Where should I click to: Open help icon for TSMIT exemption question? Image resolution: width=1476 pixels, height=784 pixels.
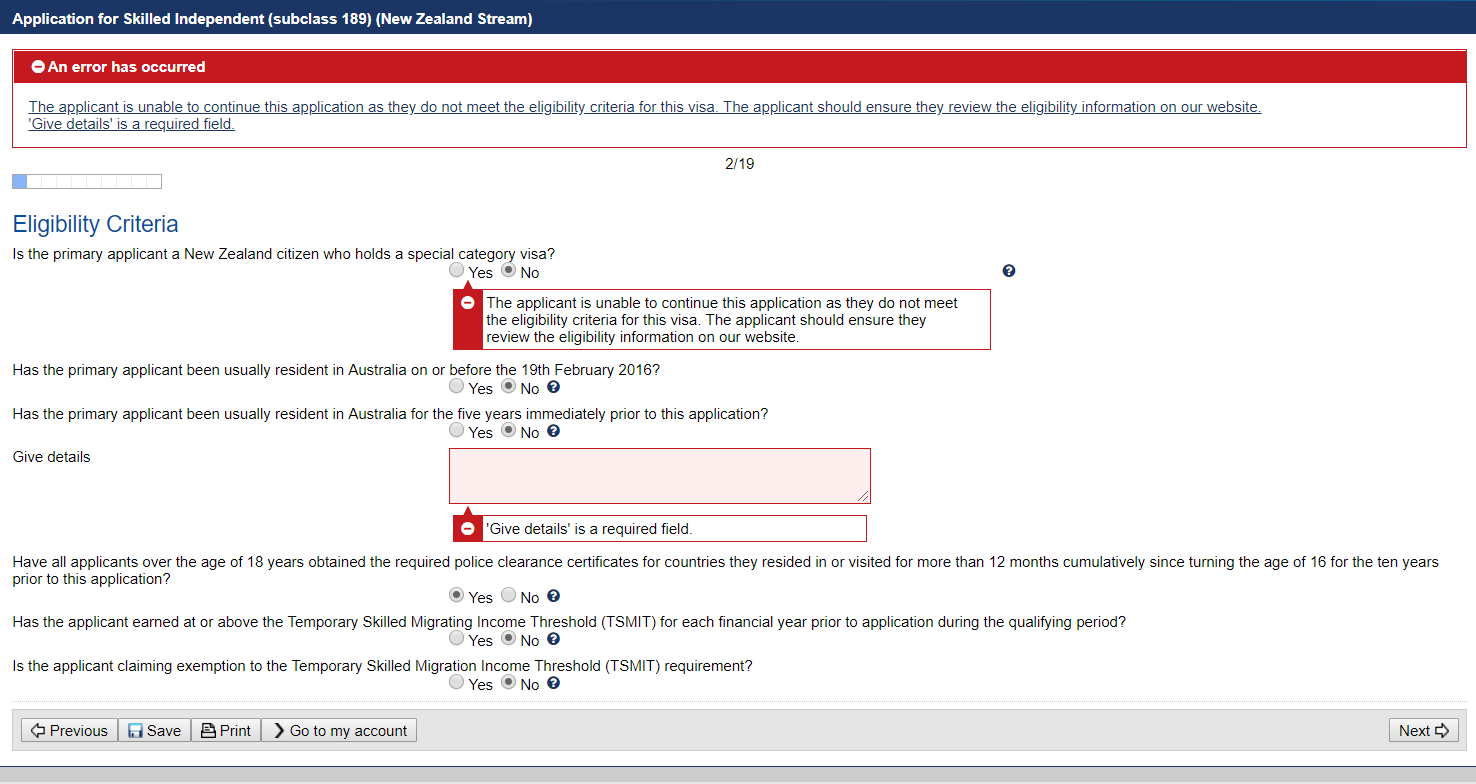[x=553, y=683]
